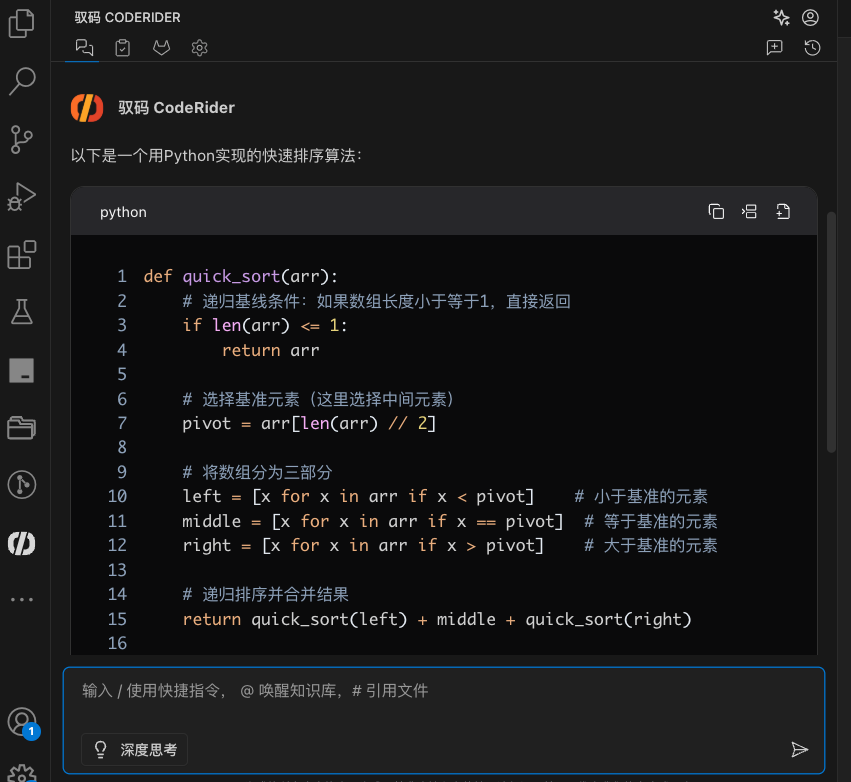The image size is (851, 782).
Task: Copy the python code block
Action: [716, 212]
